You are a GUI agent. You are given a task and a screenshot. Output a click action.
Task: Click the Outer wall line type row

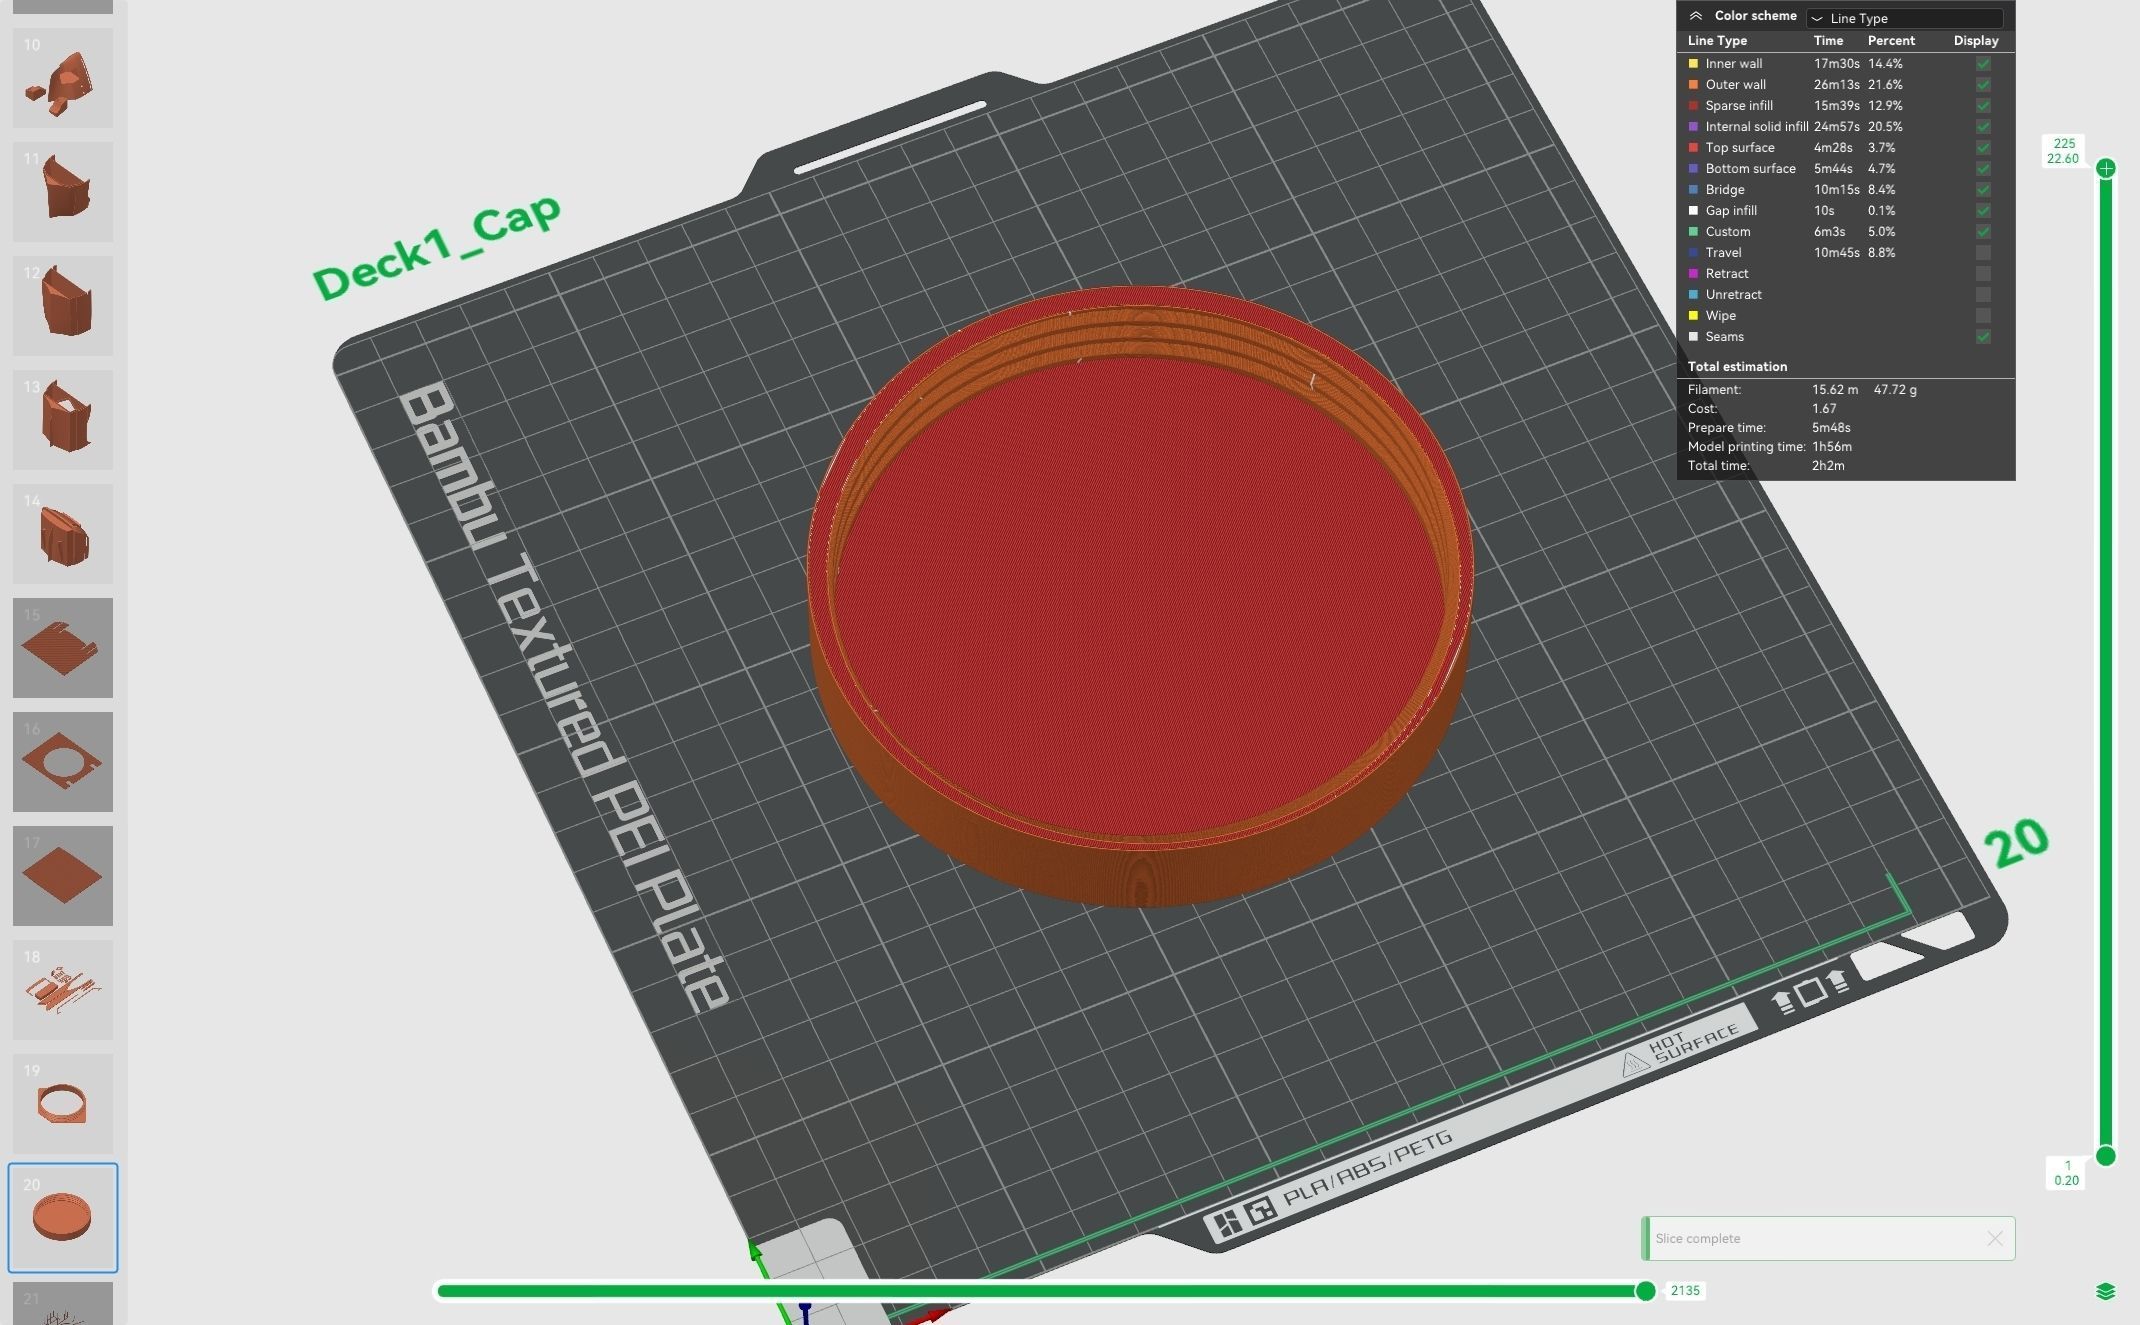[x=1735, y=85]
